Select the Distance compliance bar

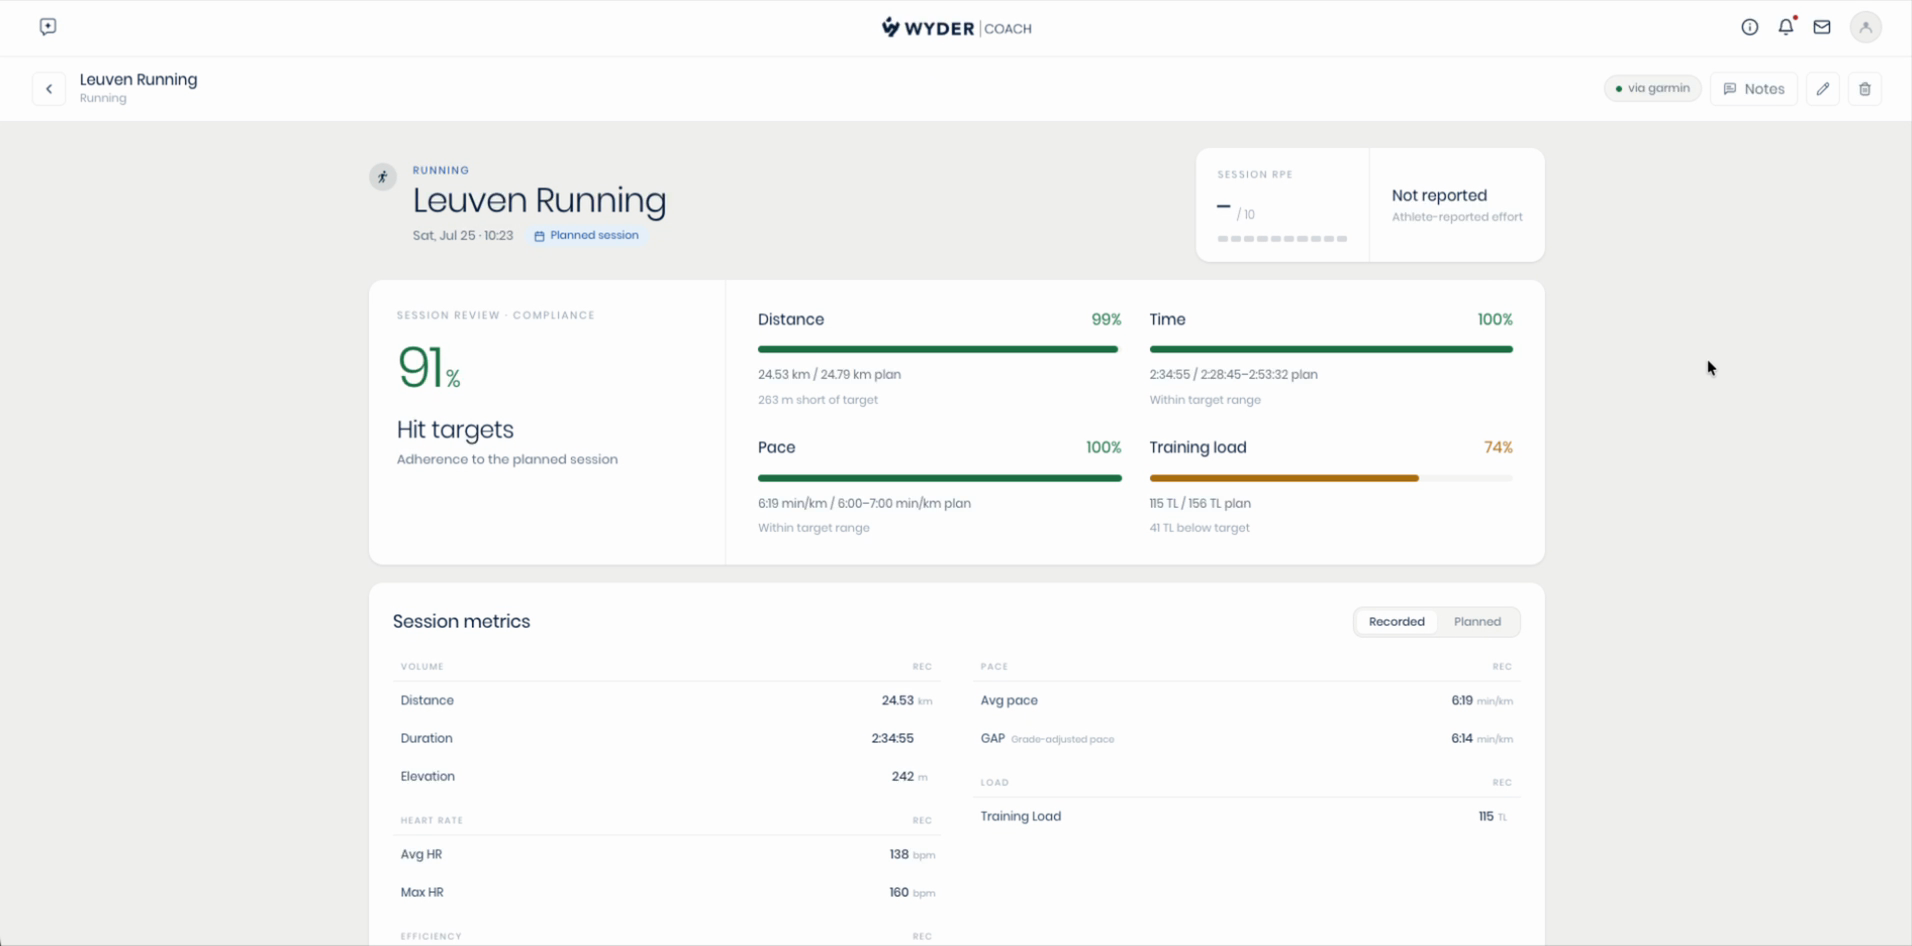pyautogui.click(x=939, y=349)
